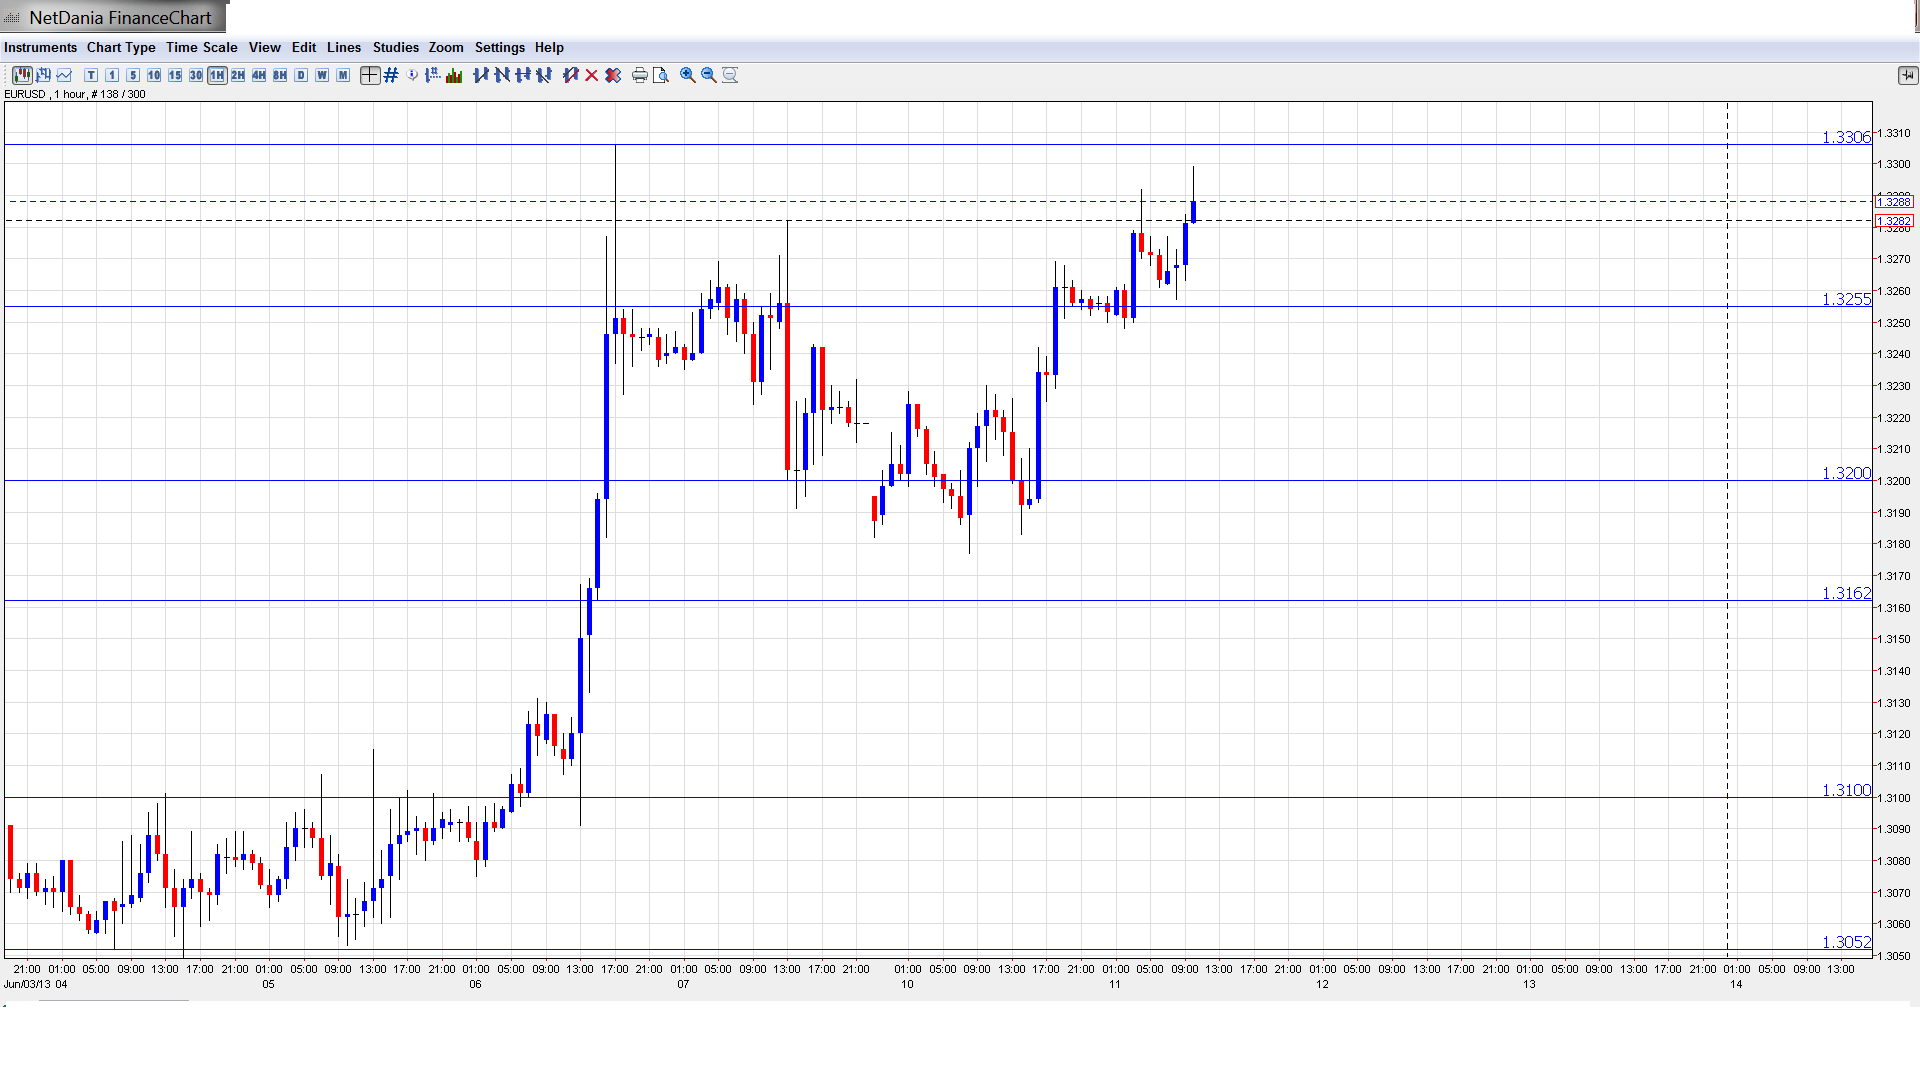Open the Chart Type menu
This screenshot has width=1920, height=1080.
121,47
